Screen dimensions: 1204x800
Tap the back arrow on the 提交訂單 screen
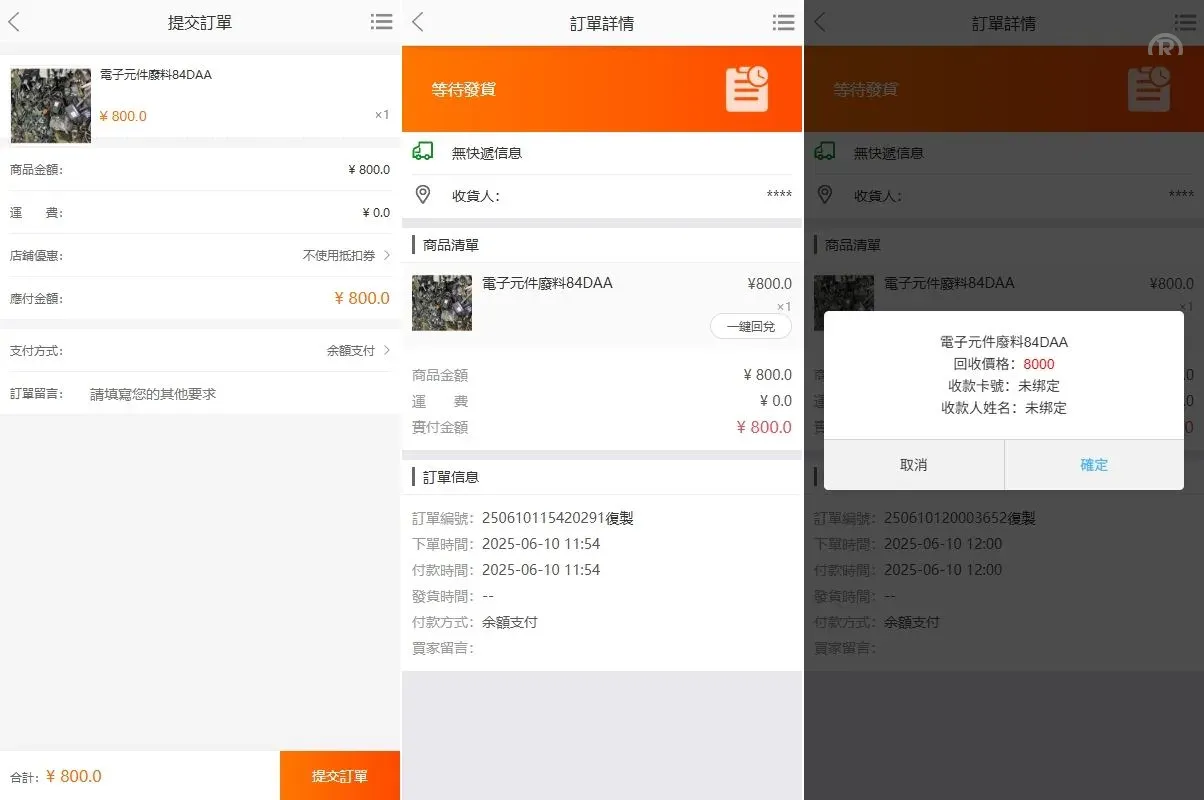(x=14, y=22)
